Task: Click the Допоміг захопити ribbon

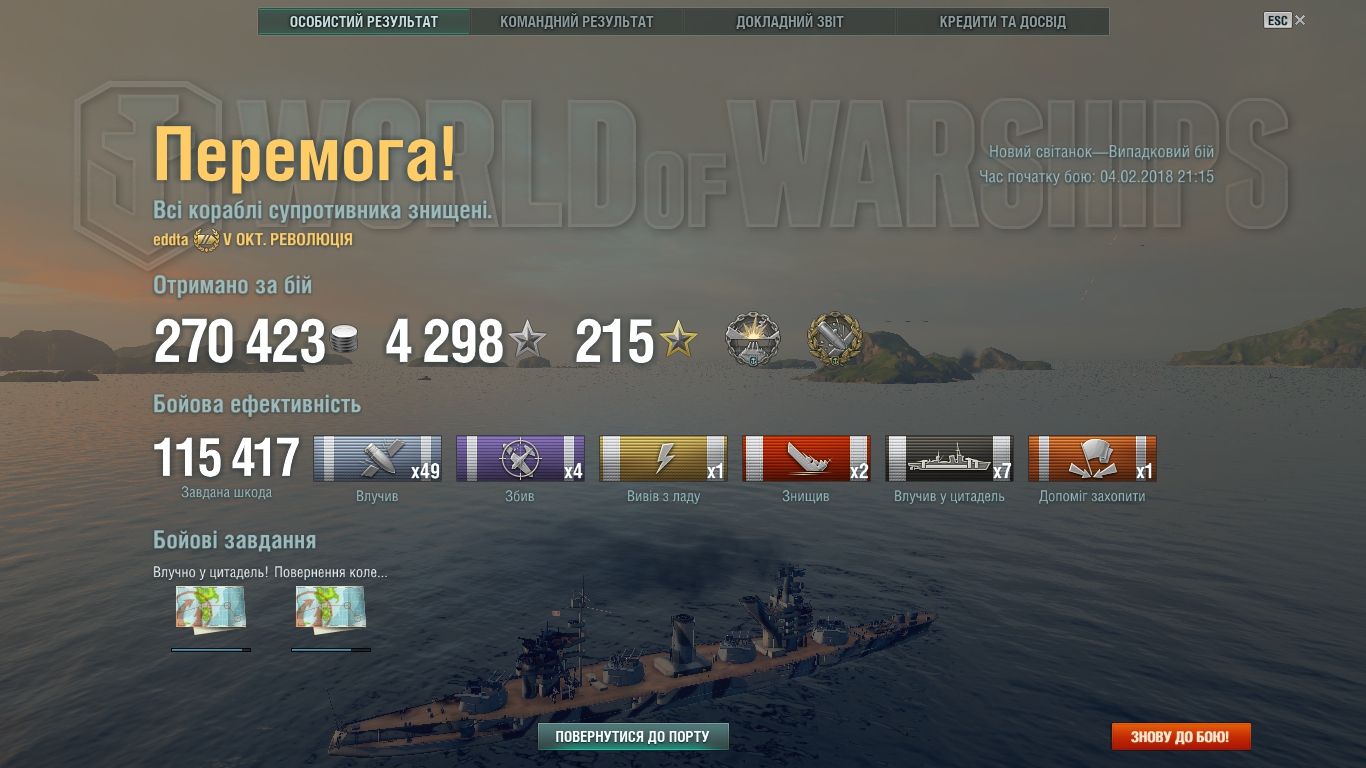Action: [1092, 459]
